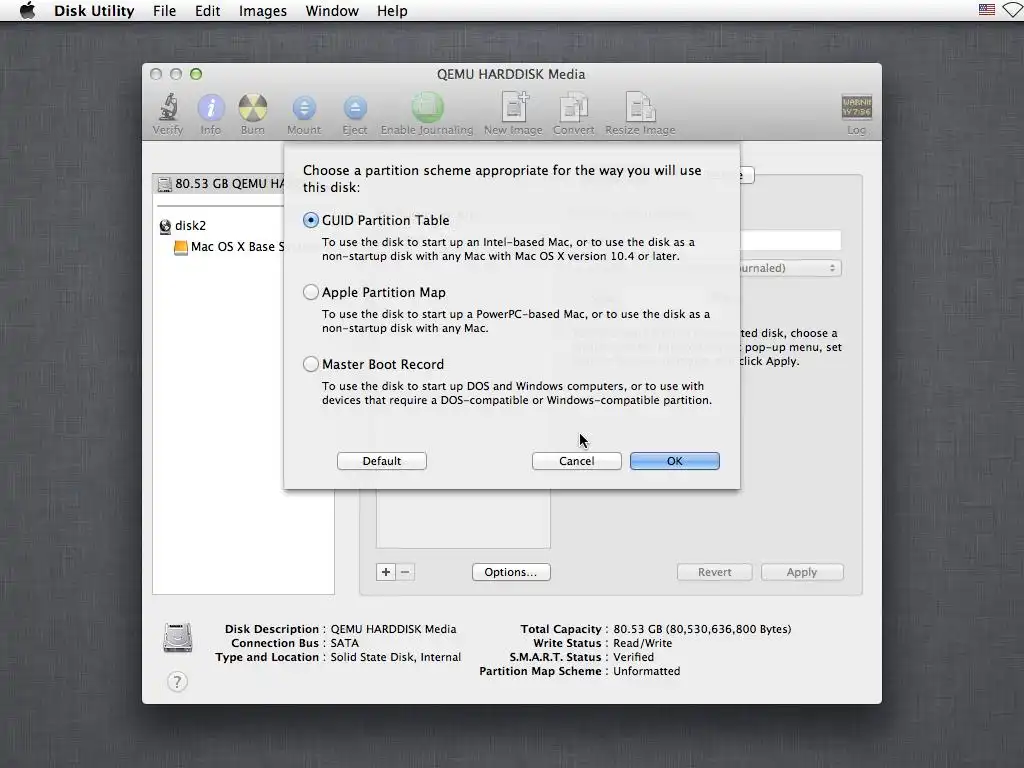This screenshot has width=1024, height=768.
Task: Open the Info toolbar icon
Action: click(210, 108)
